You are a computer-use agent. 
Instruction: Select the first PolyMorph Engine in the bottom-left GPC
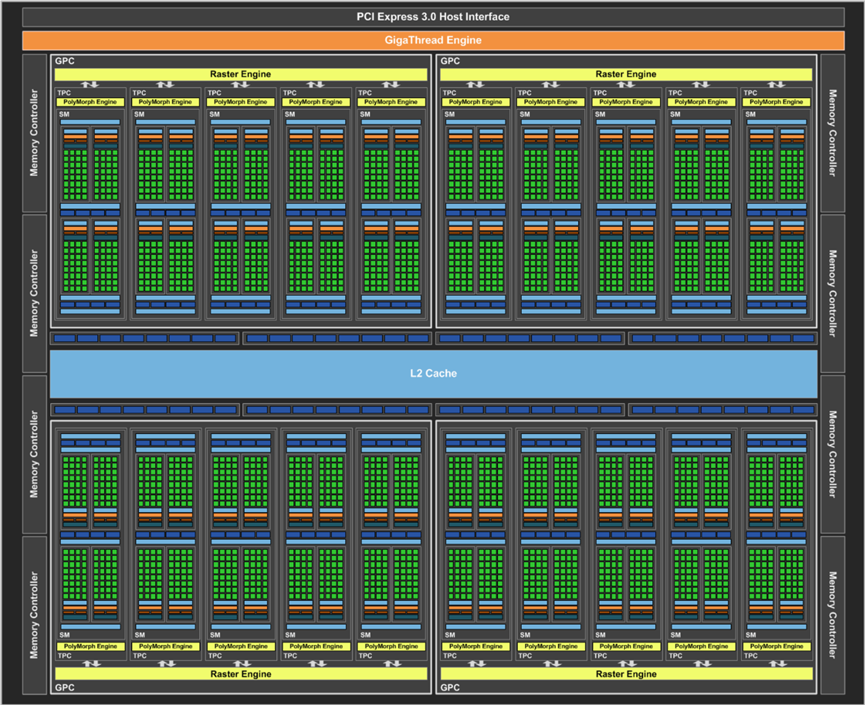(90, 646)
